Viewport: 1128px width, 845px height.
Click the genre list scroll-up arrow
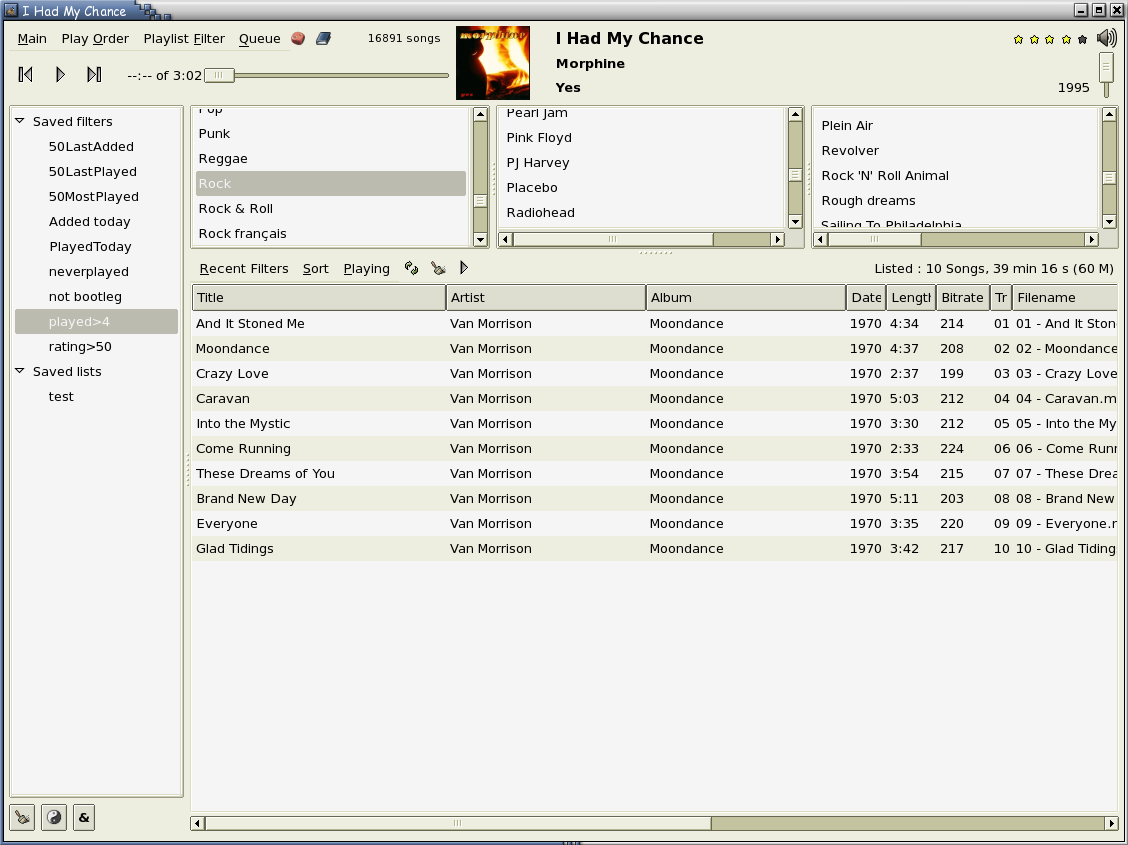[x=480, y=114]
